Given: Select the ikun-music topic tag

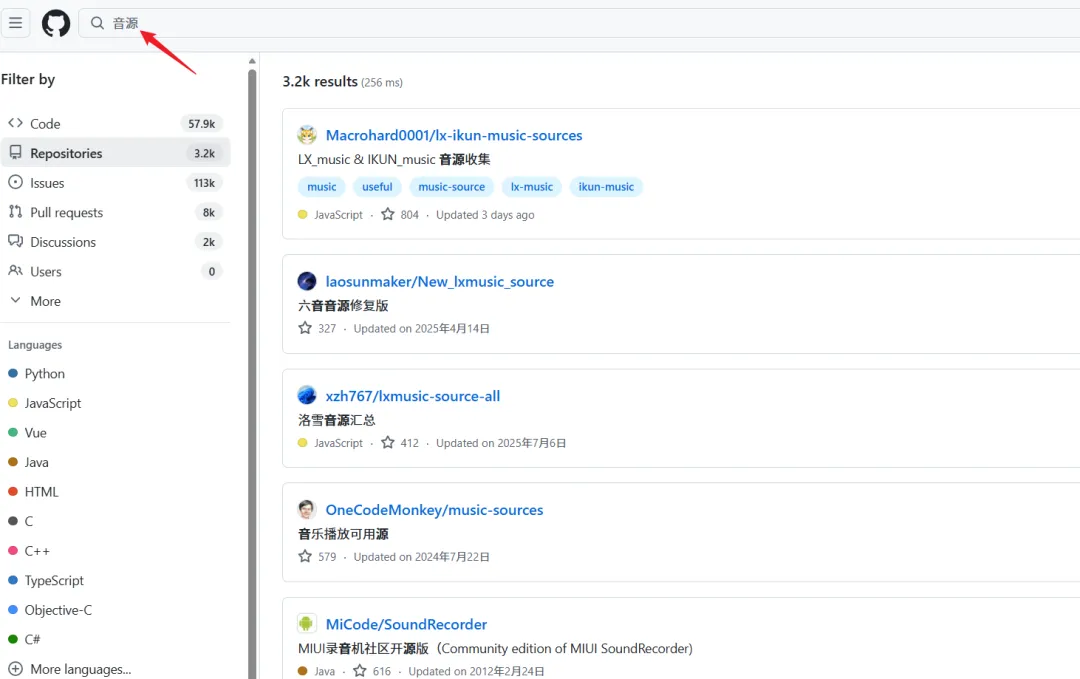Looking at the screenshot, I should click(606, 187).
